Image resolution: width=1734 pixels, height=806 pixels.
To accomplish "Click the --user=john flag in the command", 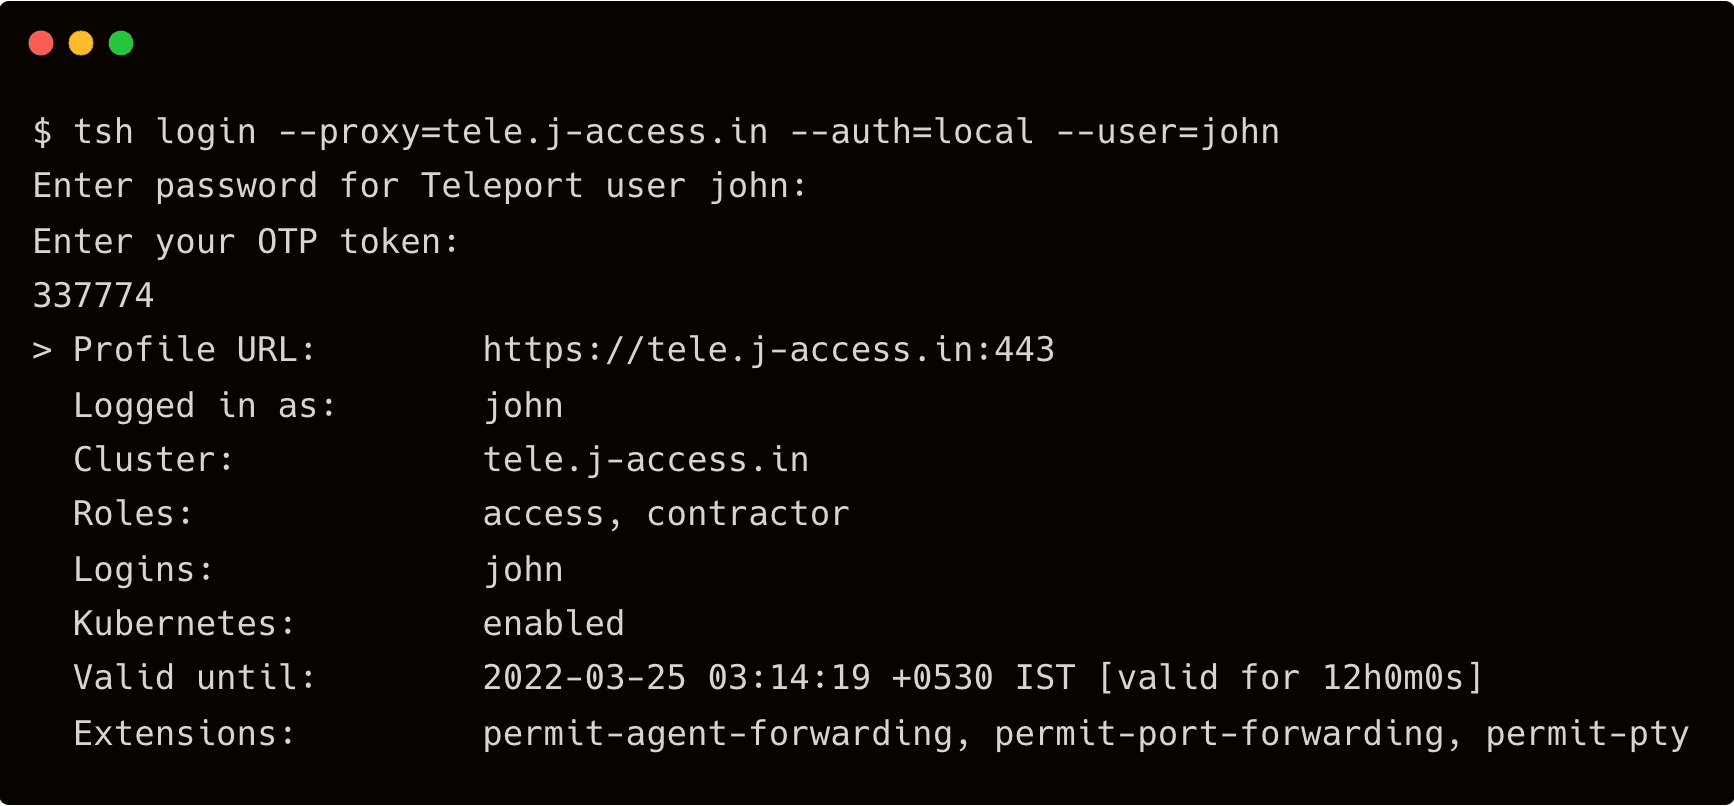I will 1168,132.
